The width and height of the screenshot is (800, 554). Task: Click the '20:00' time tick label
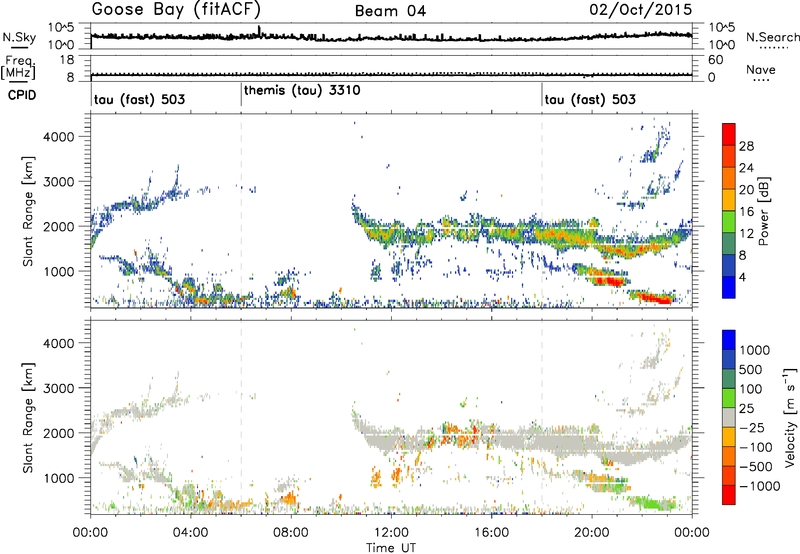pos(591,533)
